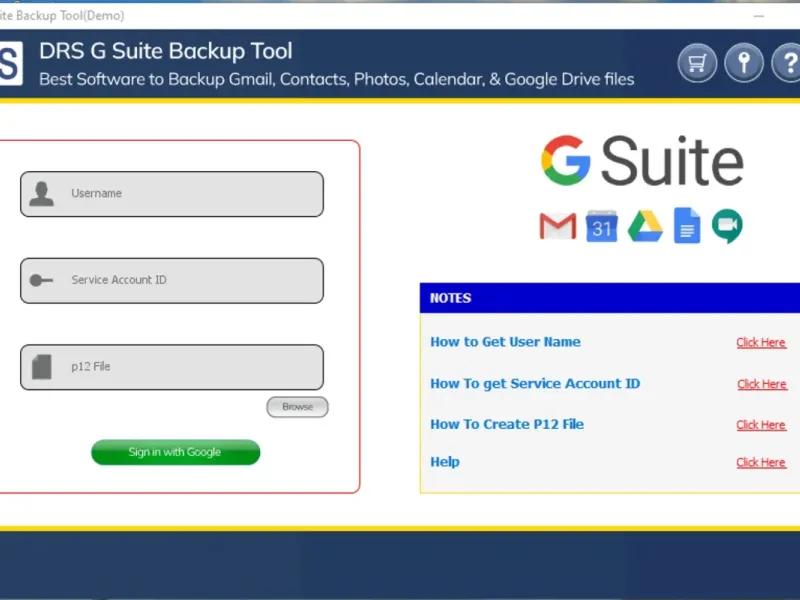Click the key icon in Service Account ID field
800x600 pixels.
[41, 280]
